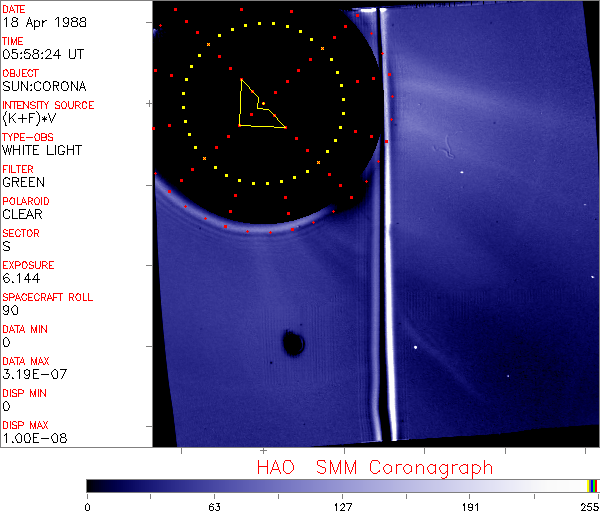600x512 pixels.
Task: Click the HAO SMM Coronagraph title
Action: point(375,467)
